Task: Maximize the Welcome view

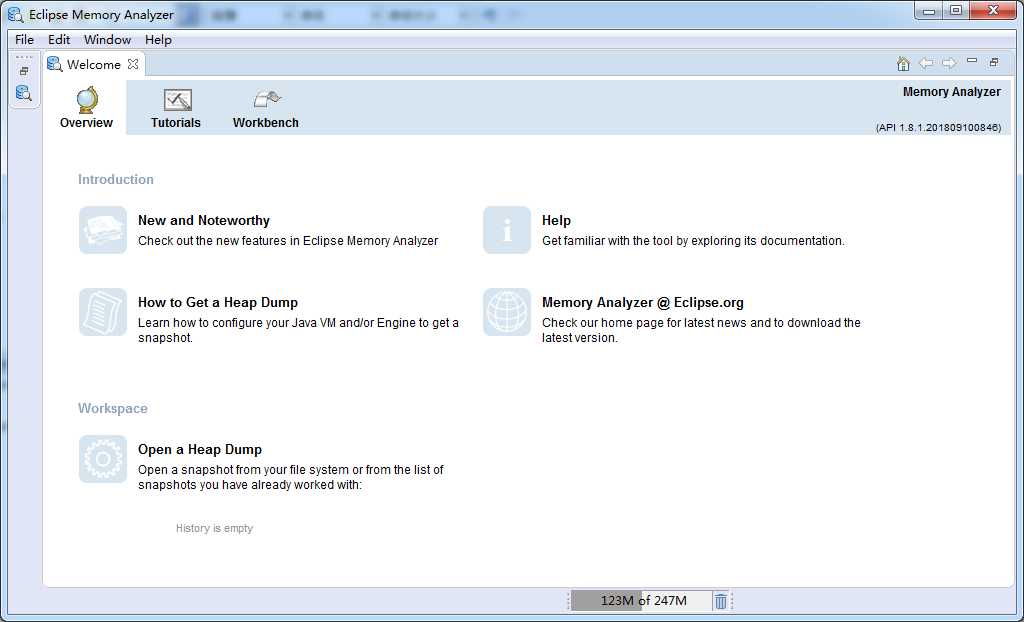Action: coord(994,62)
